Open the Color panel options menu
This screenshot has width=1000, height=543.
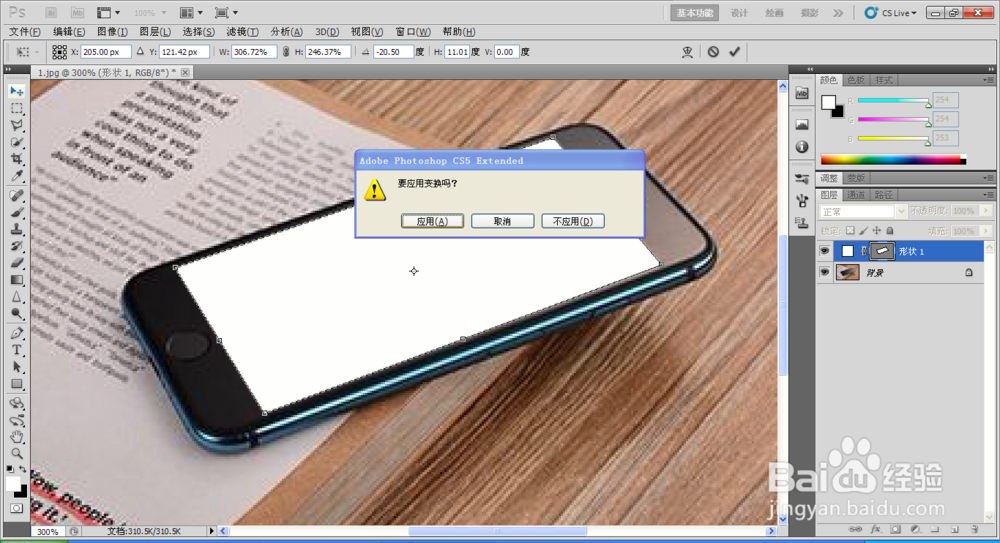[x=987, y=80]
